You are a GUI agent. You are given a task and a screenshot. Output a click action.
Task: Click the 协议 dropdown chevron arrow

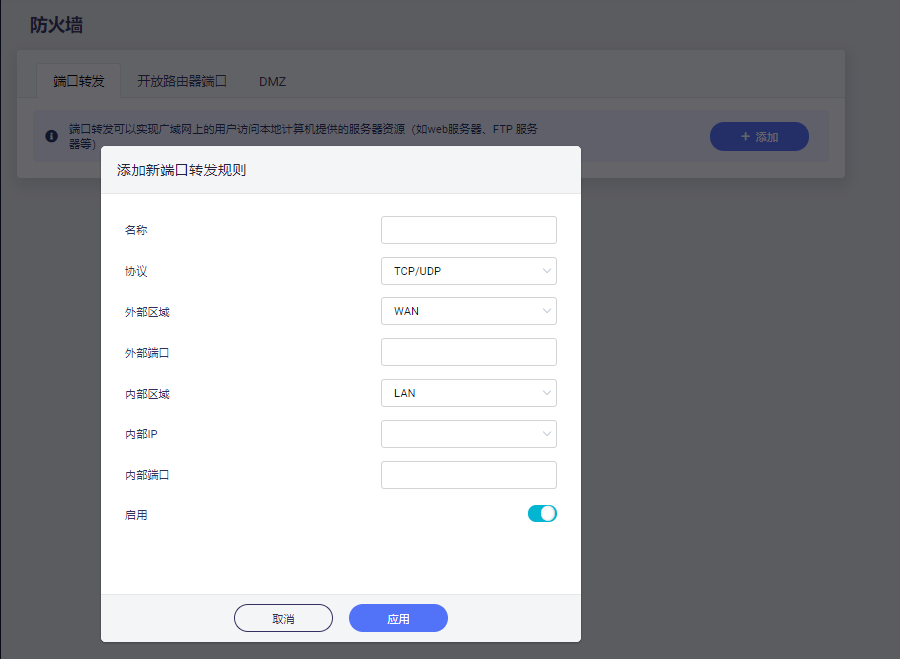(x=547, y=270)
